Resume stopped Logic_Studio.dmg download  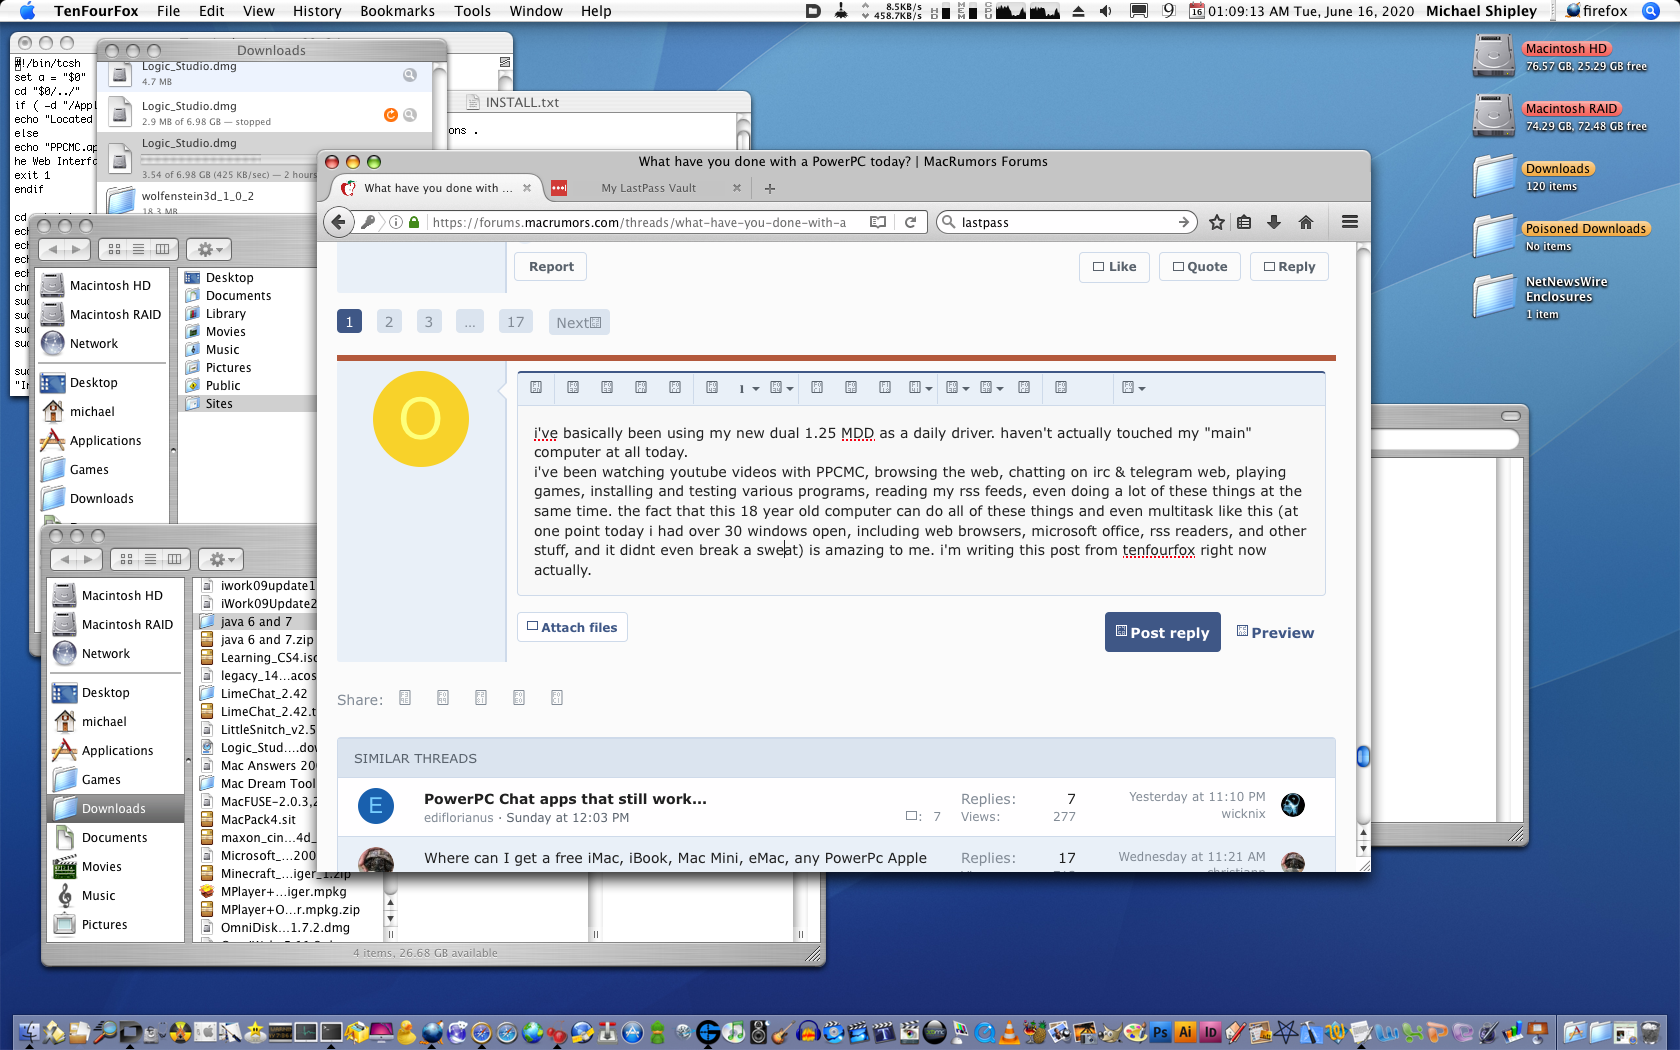pyautogui.click(x=391, y=115)
